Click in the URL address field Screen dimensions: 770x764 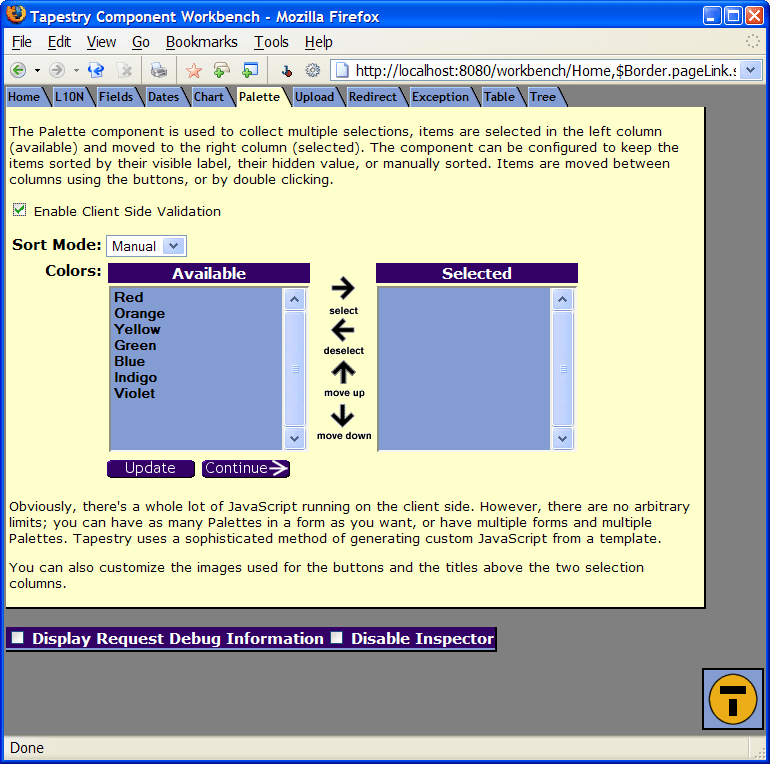(x=545, y=71)
